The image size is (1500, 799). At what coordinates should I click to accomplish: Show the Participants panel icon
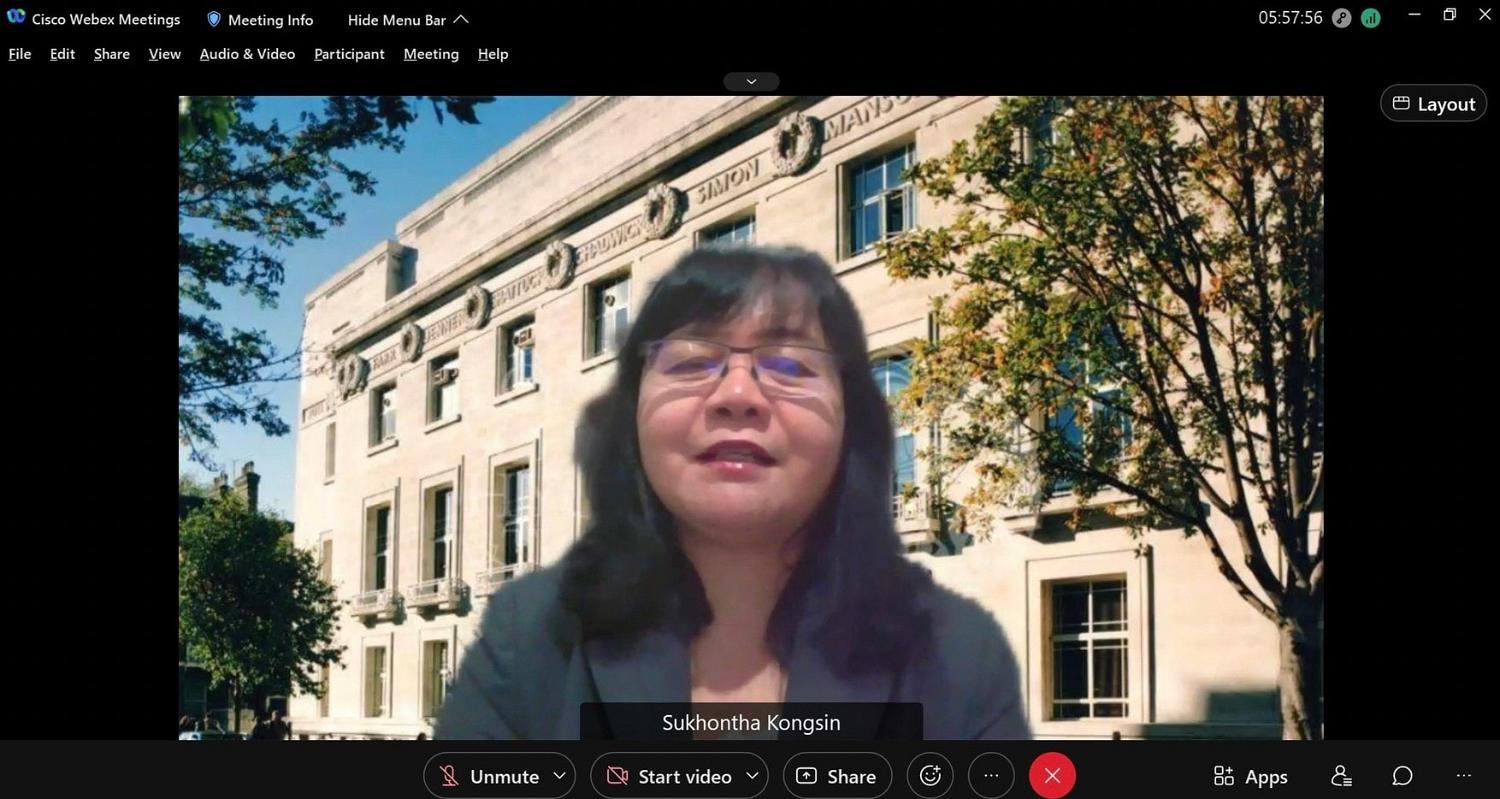point(1342,776)
